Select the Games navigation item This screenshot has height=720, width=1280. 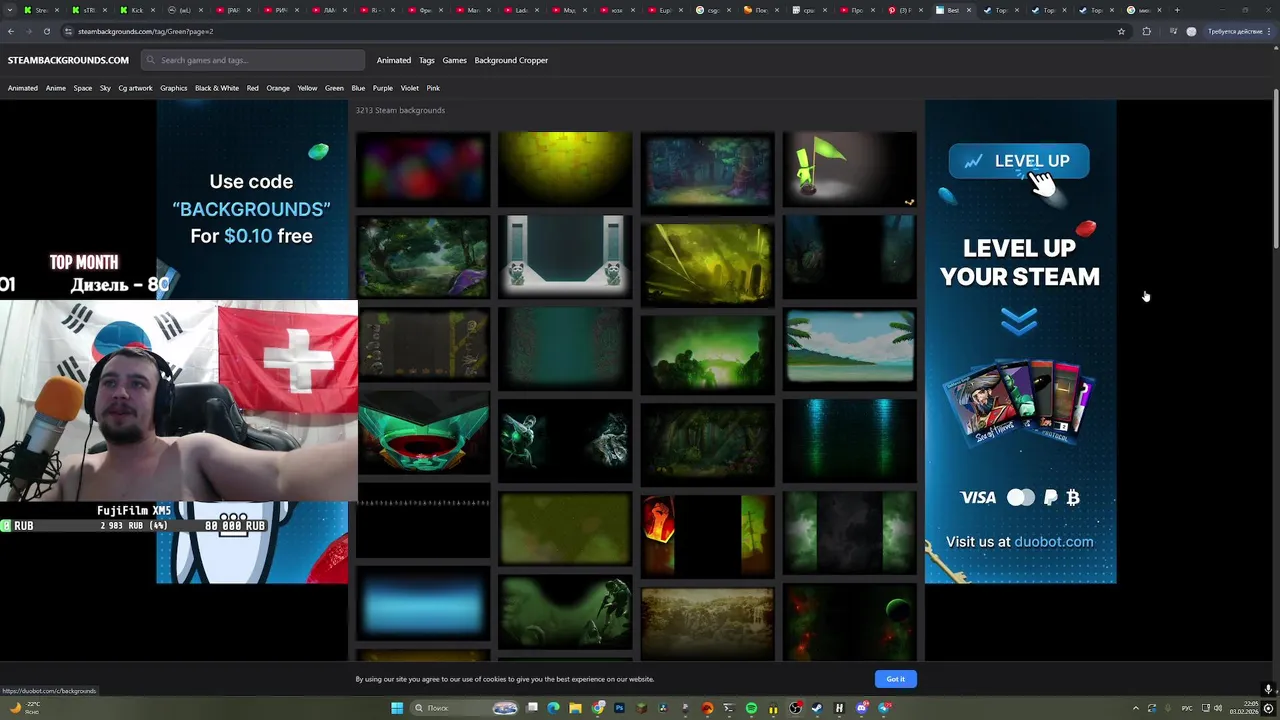(454, 60)
